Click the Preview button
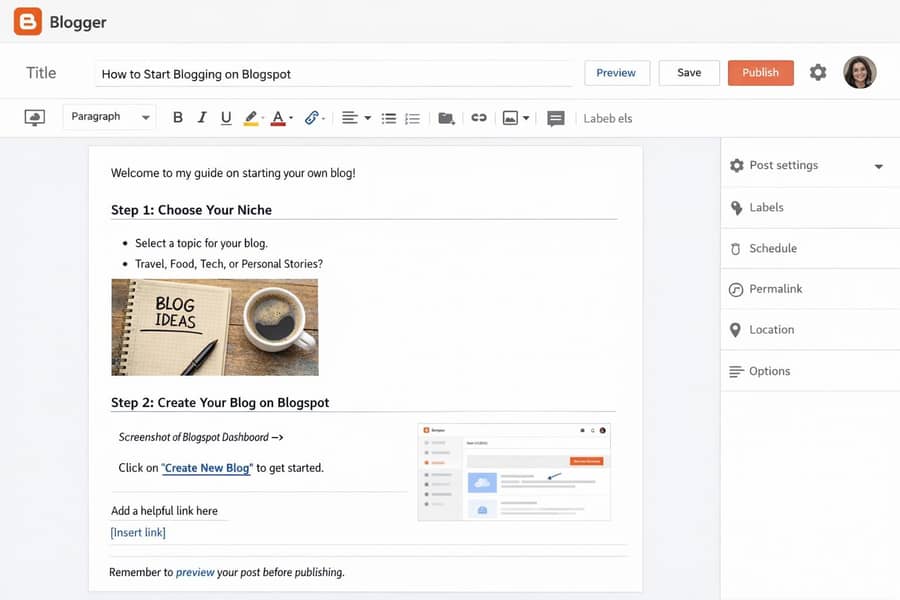The height and width of the screenshot is (600, 900). pyautogui.click(x=616, y=73)
